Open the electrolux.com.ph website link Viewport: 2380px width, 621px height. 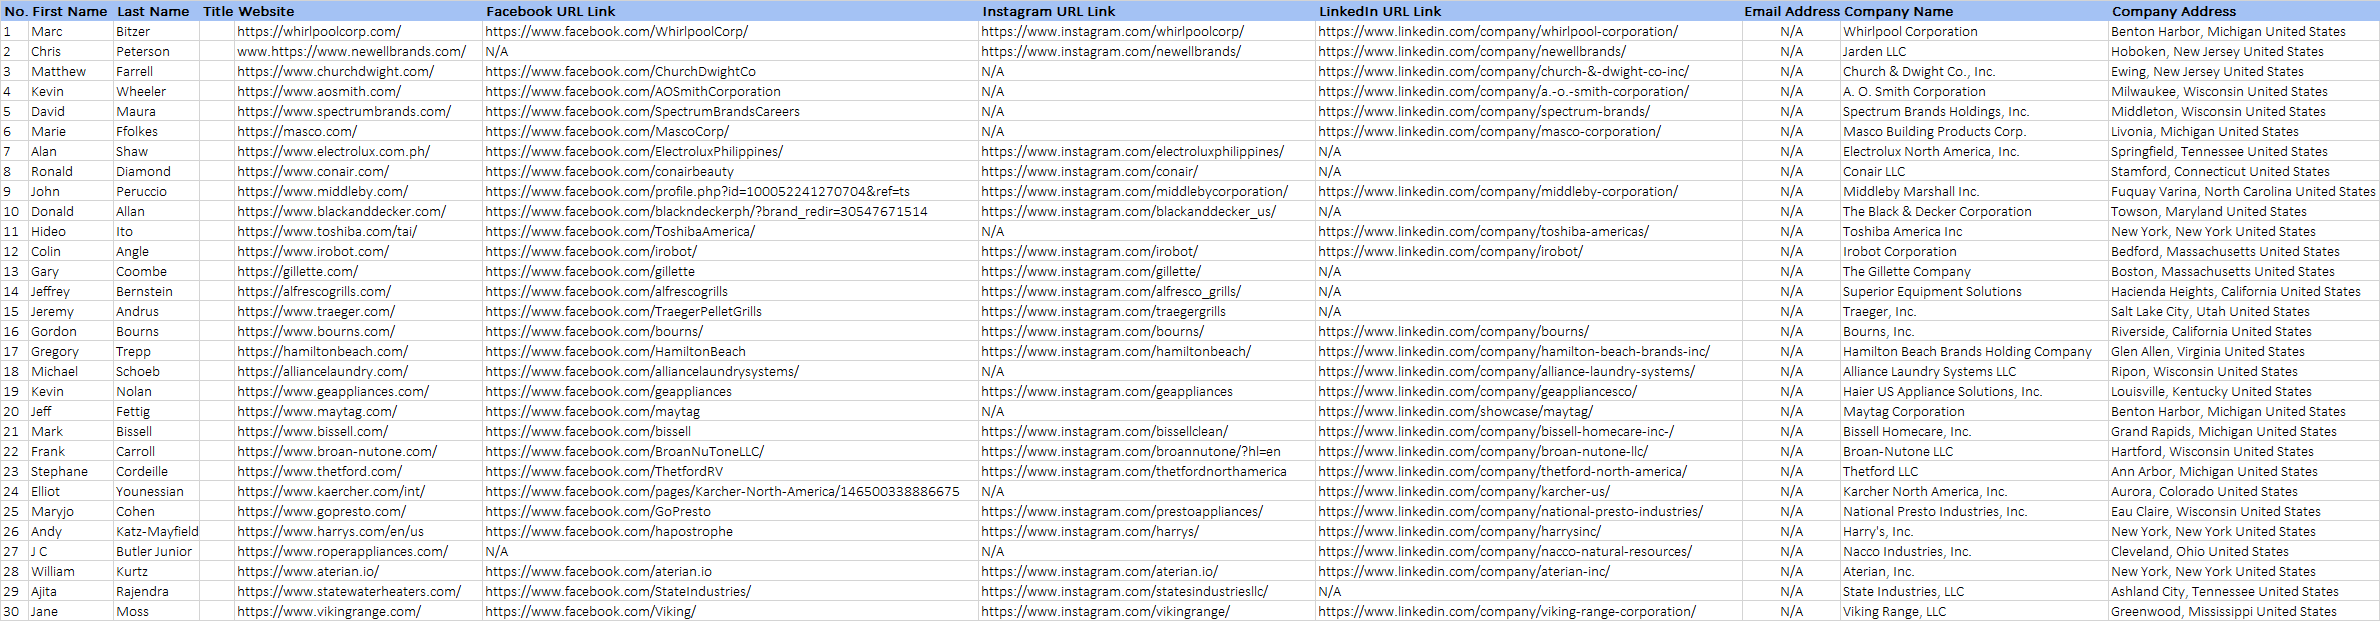(333, 151)
